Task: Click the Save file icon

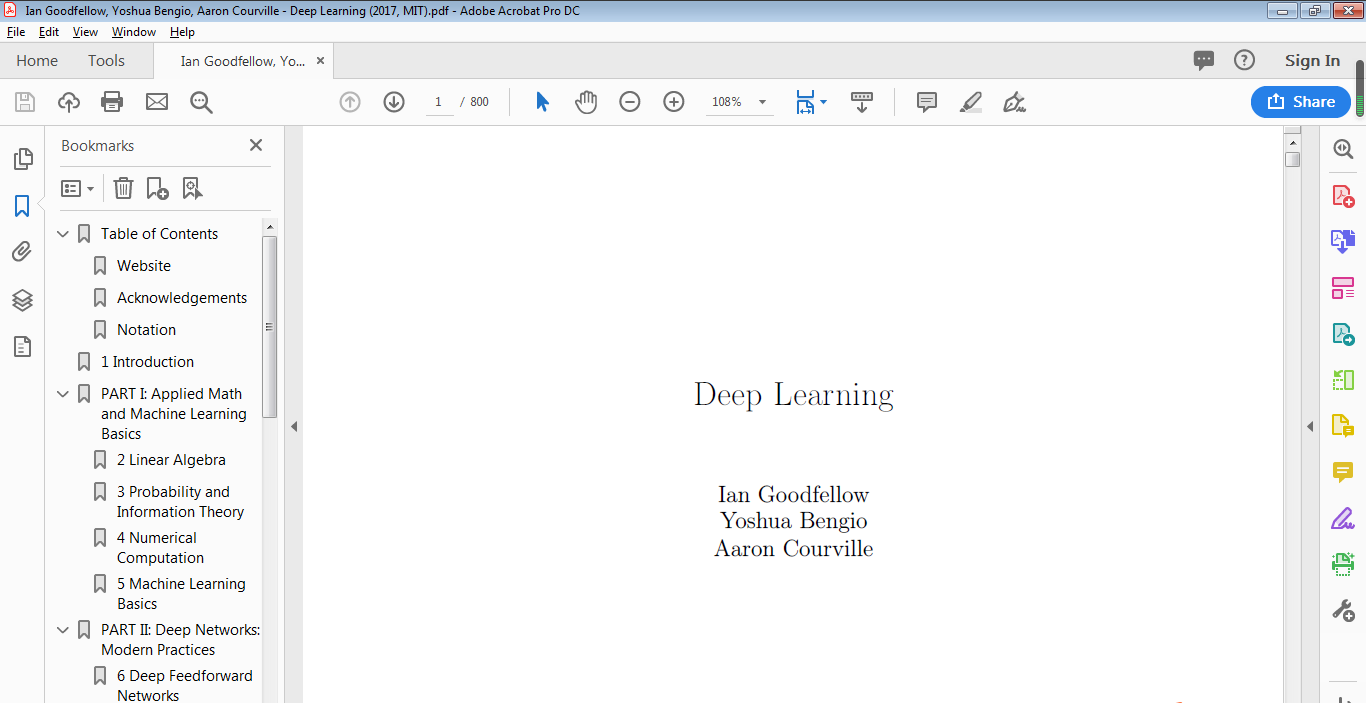Action: (x=25, y=102)
